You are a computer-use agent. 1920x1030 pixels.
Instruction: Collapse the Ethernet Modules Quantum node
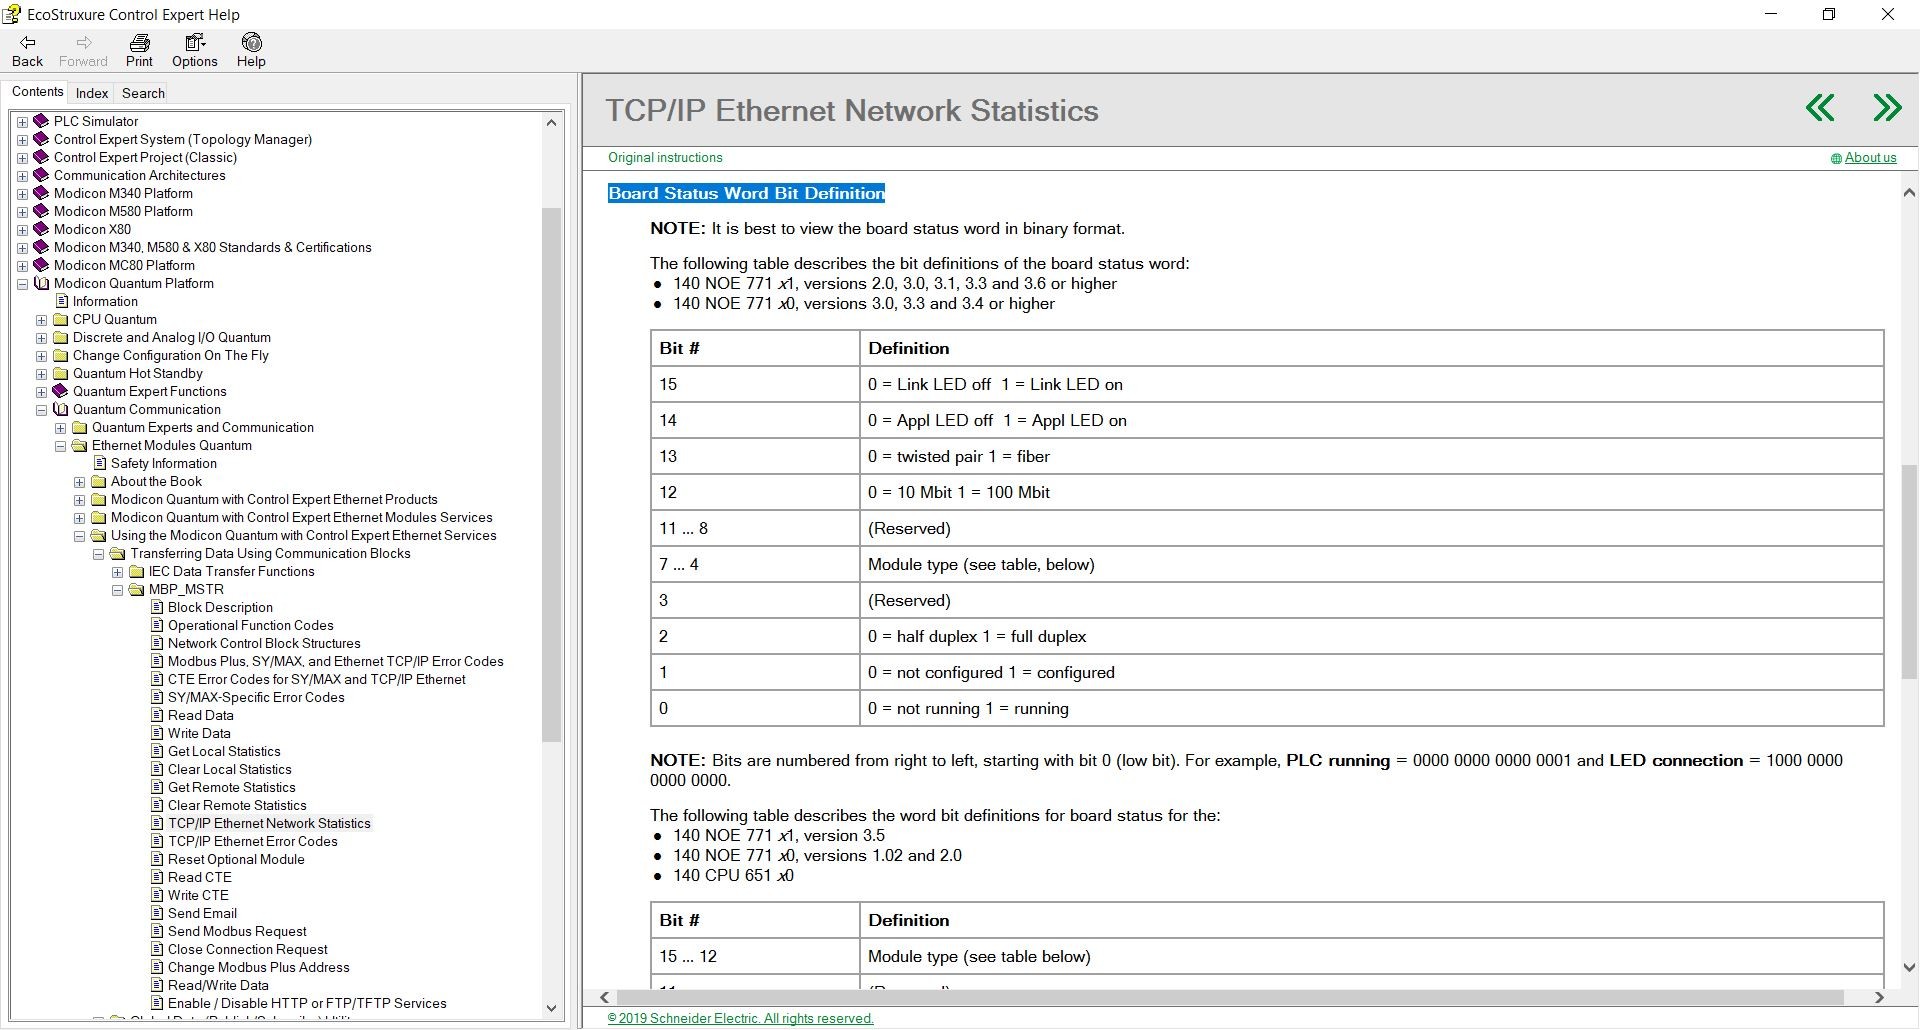(x=60, y=446)
